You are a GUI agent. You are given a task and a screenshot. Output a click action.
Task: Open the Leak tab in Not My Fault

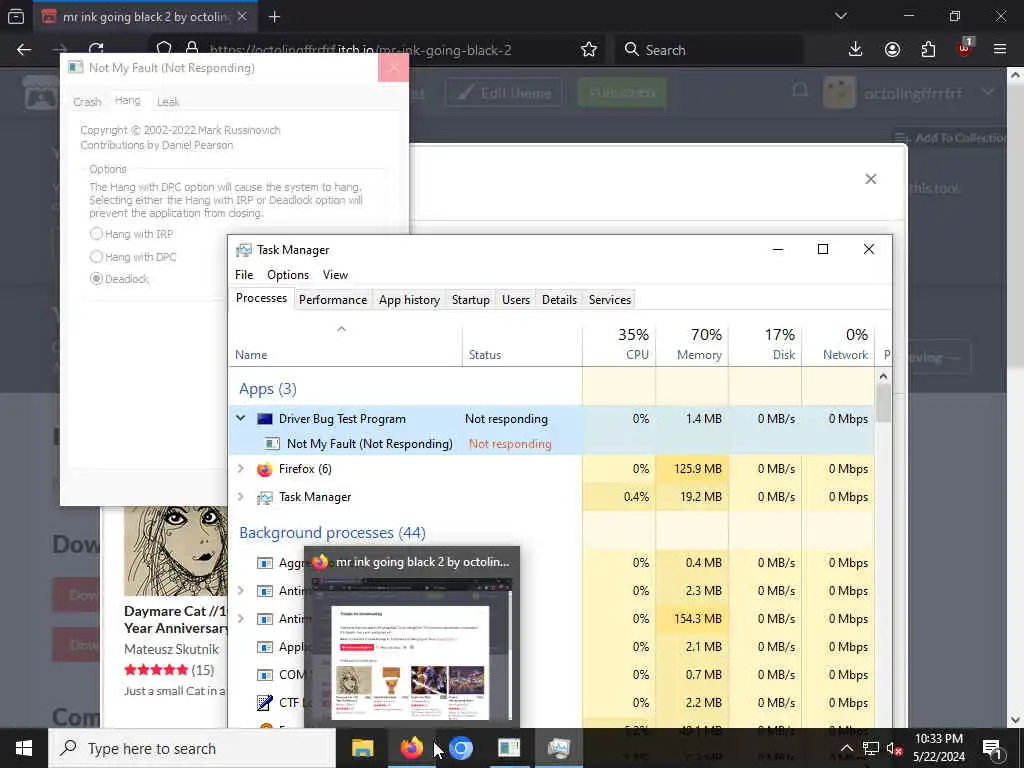pos(167,102)
